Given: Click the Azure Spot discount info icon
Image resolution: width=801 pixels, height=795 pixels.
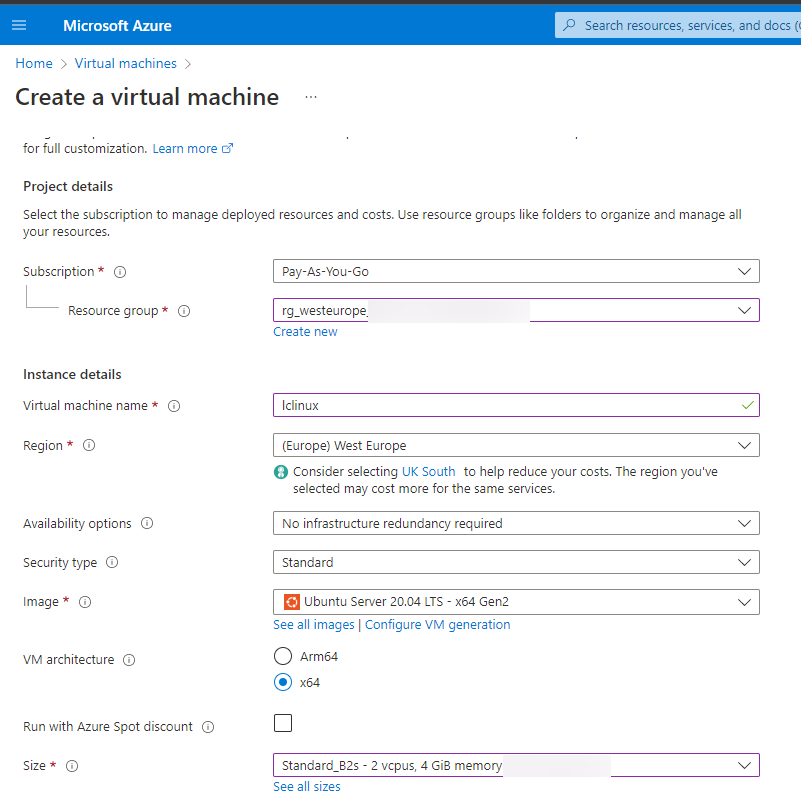Looking at the screenshot, I should pos(208,727).
